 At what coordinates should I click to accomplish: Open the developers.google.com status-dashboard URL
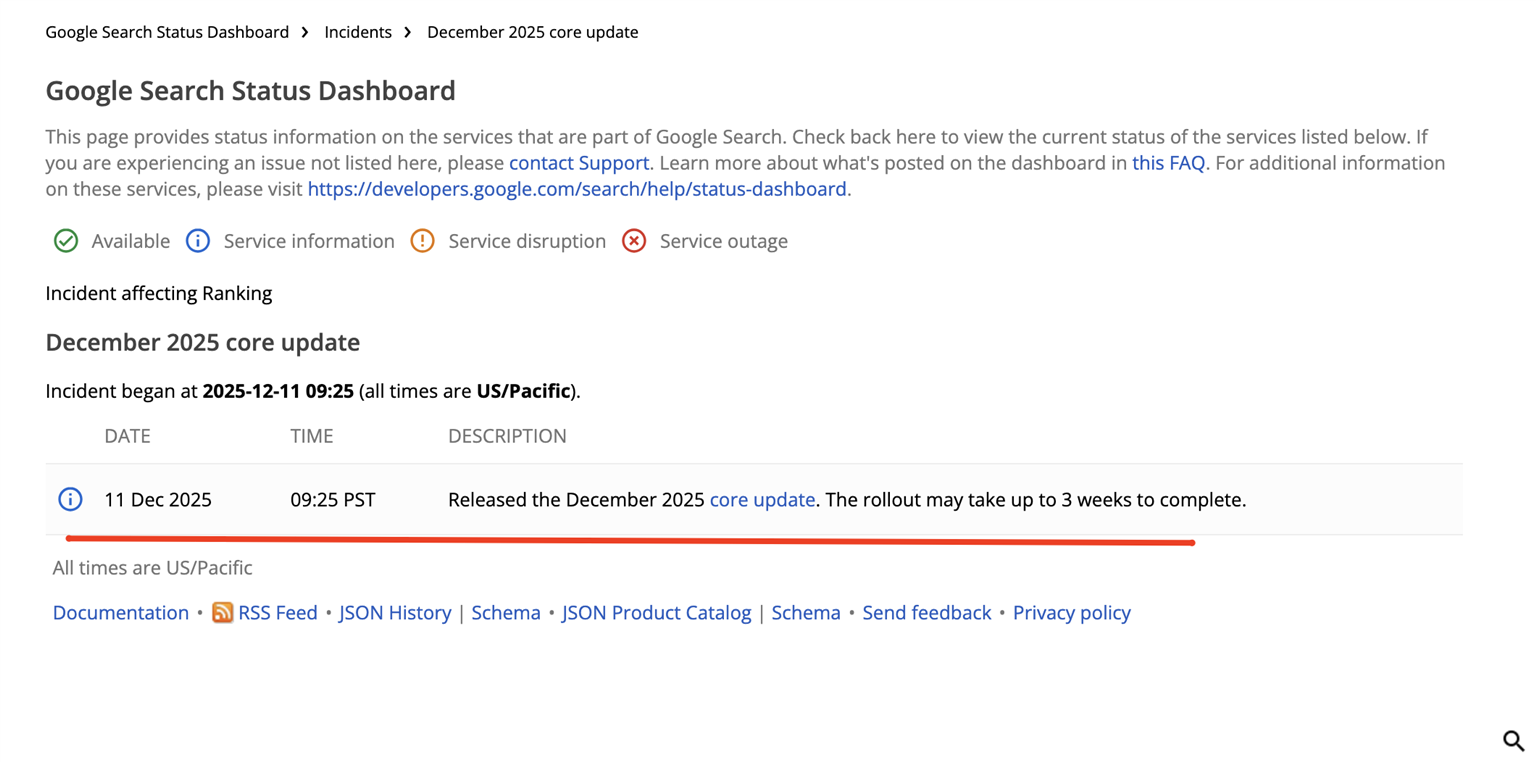point(577,188)
